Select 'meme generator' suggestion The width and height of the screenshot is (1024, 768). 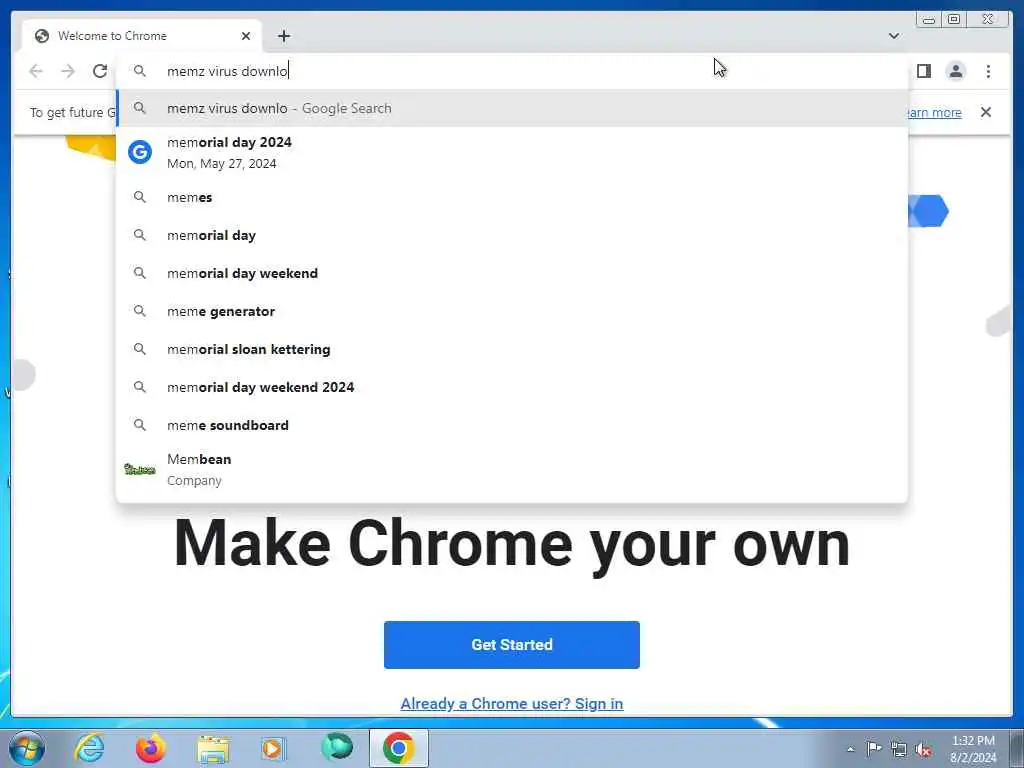pyautogui.click(x=512, y=311)
